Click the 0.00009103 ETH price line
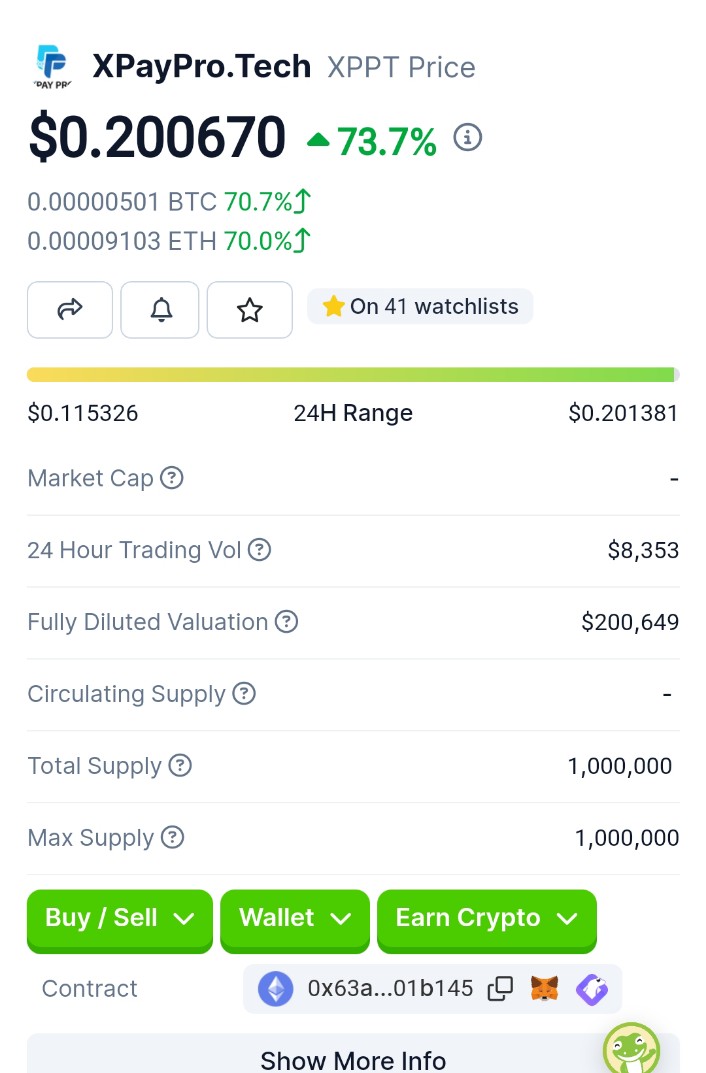This screenshot has height=1073, width=706. tap(168, 241)
